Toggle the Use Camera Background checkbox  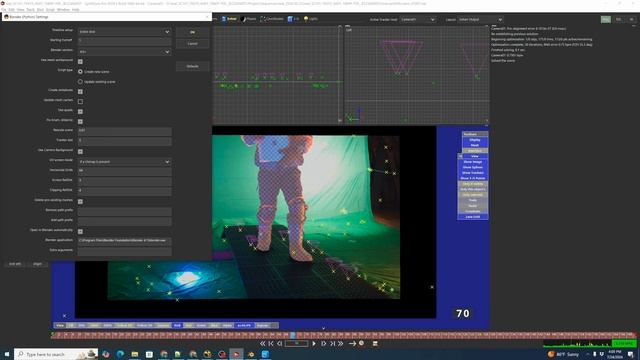80,151
